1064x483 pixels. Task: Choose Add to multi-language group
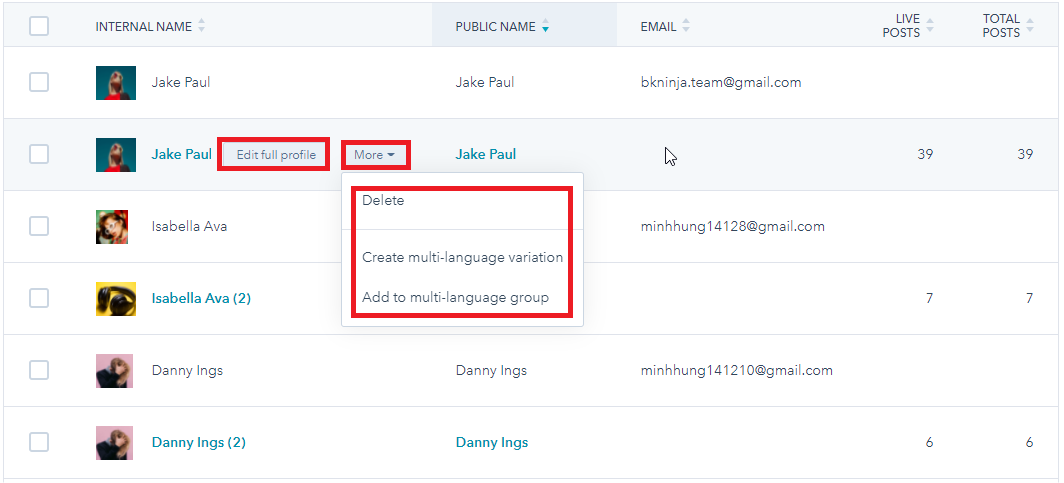tap(455, 297)
